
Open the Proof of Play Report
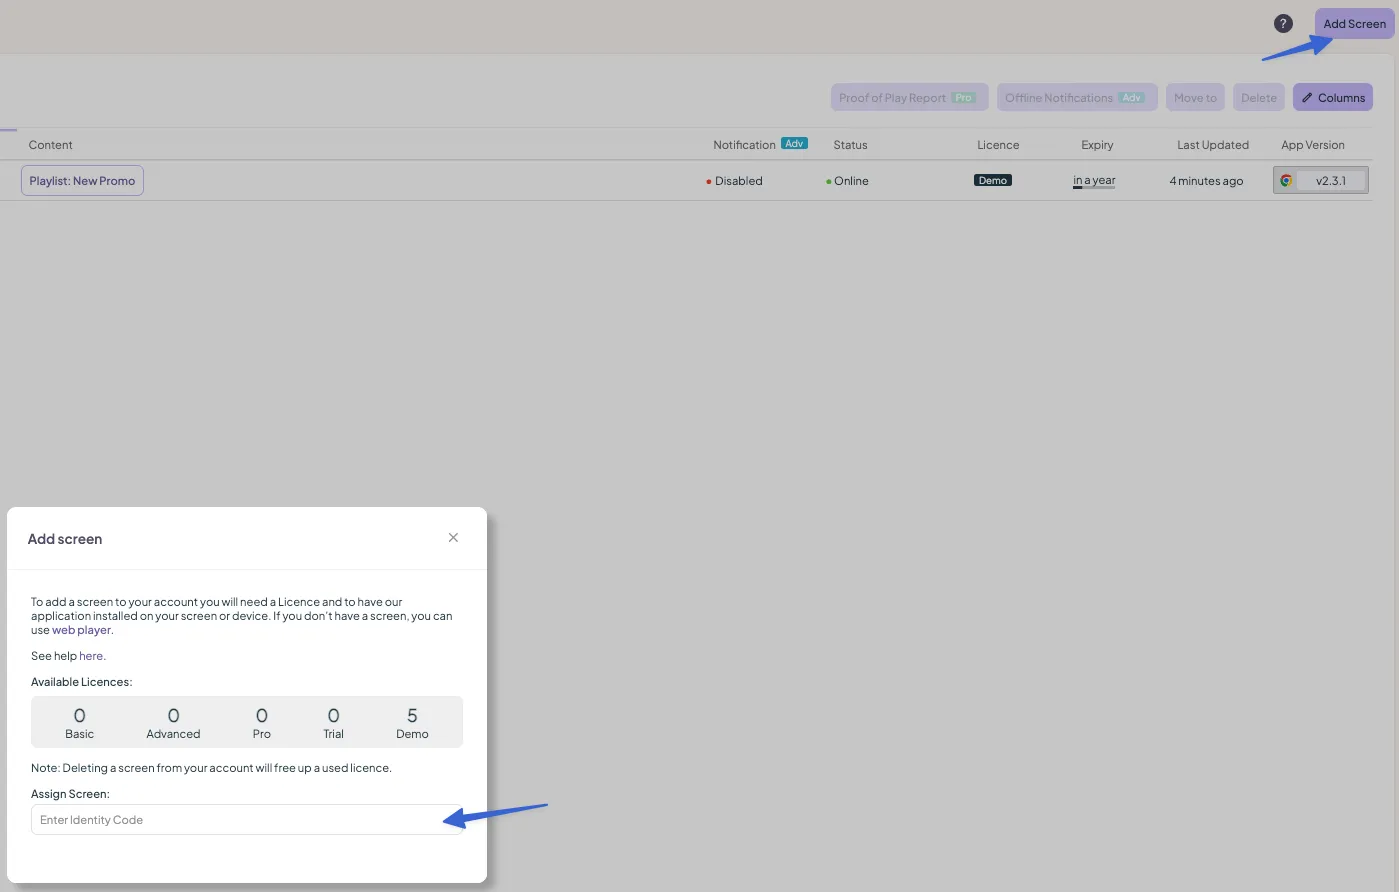(x=909, y=98)
